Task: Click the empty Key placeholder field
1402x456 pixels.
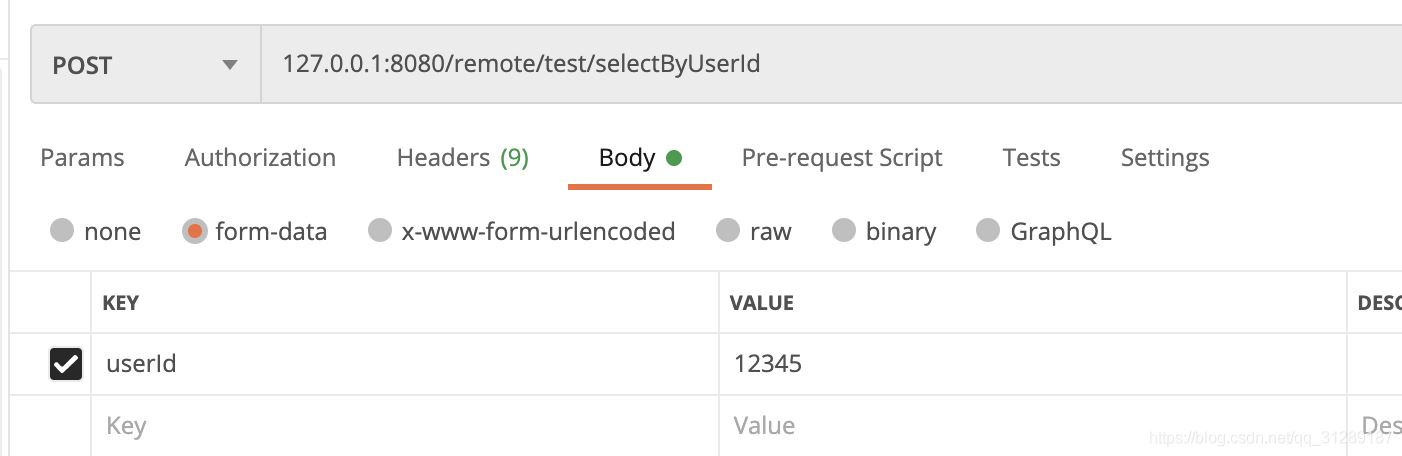Action: pos(400,426)
